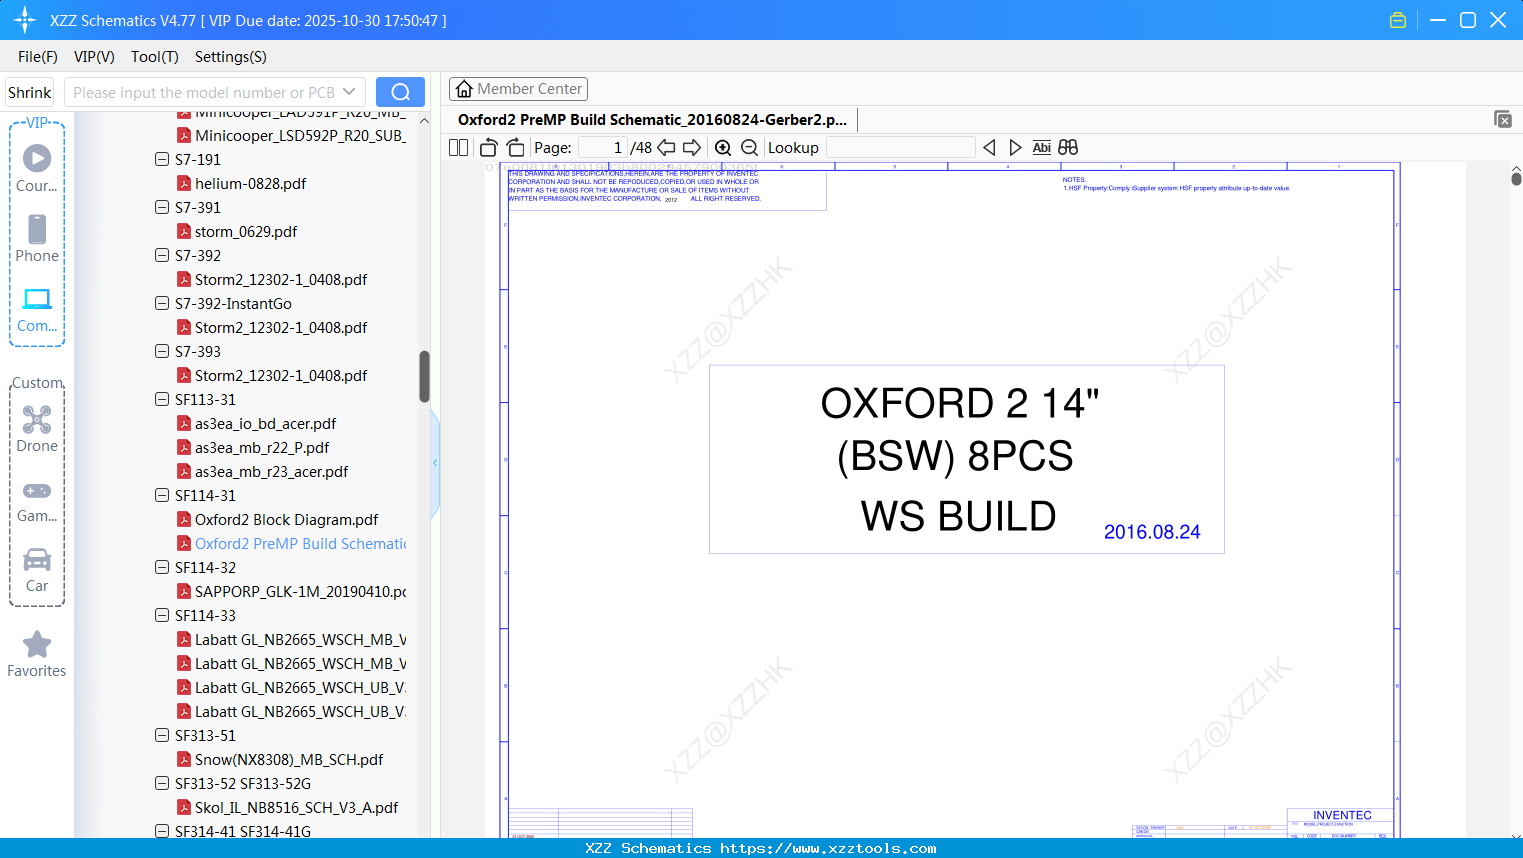Click the file tree vertical scrollbar thumb

424,376
